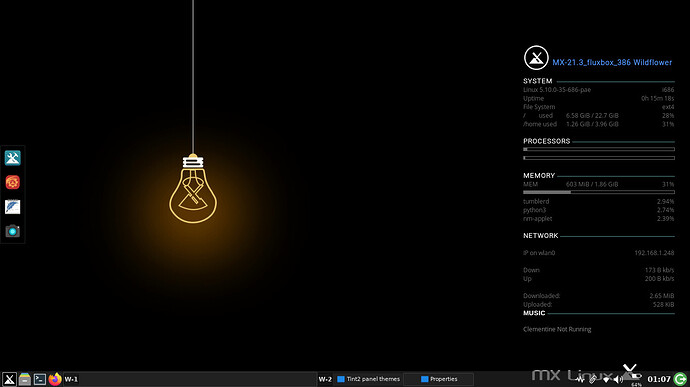
Task: Click the Linux 5.10.0-35-686-pae kernel text
Action: point(557,89)
